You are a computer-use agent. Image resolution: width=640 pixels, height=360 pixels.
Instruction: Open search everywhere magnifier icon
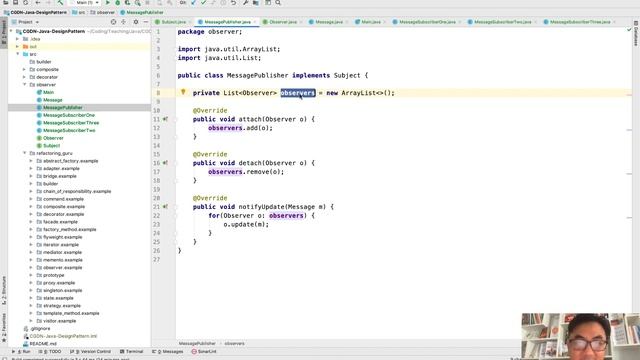click(x=278, y=3)
